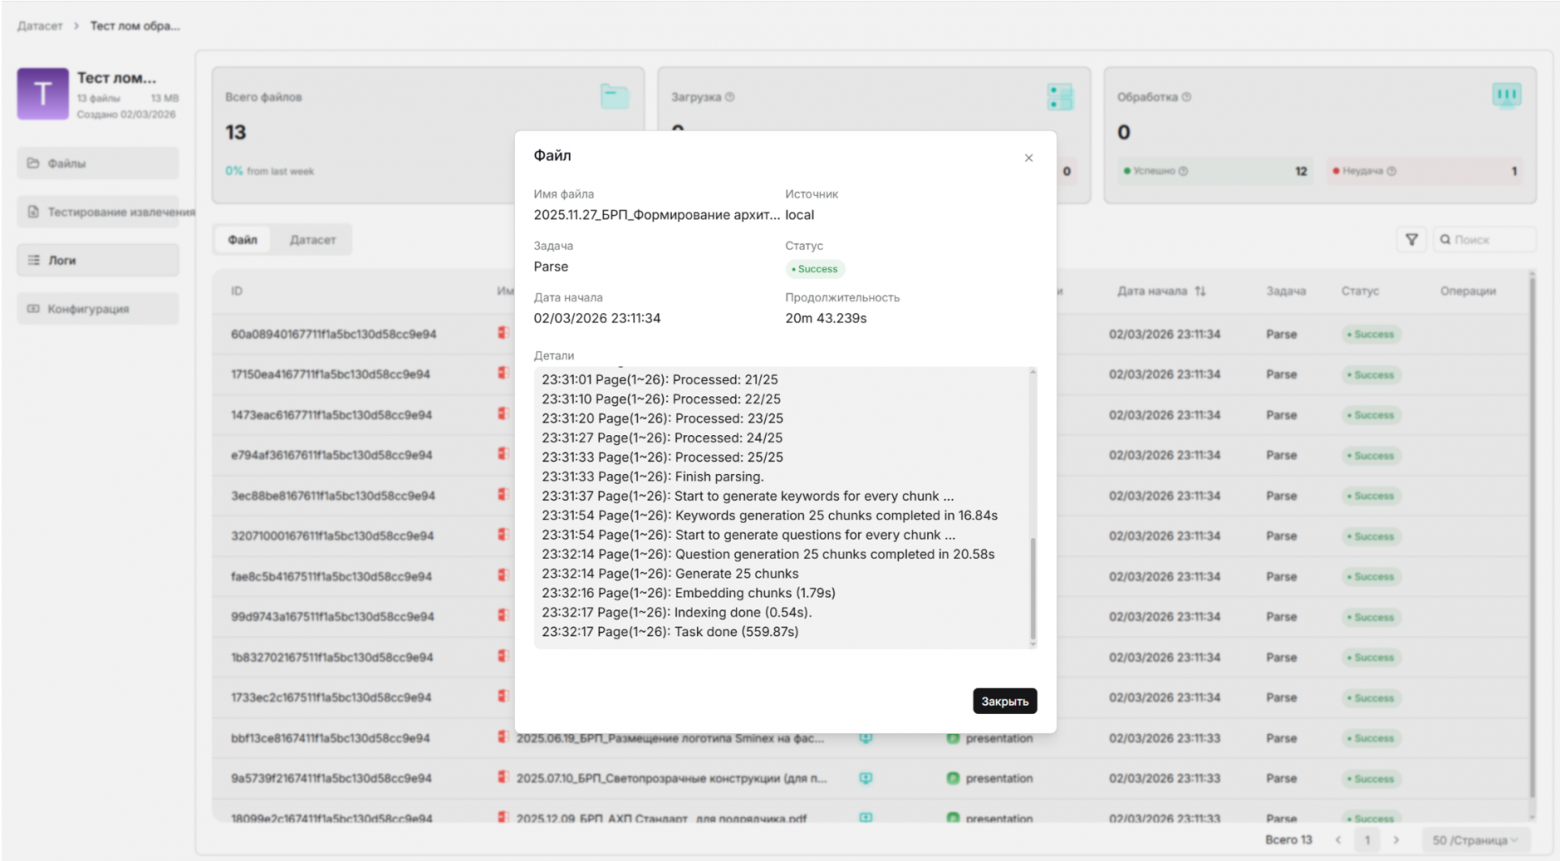Click PDF icon in row bbf13ce8...
Image resolution: width=1560 pixels, height=861 pixels.
pyautogui.click(x=503, y=738)
